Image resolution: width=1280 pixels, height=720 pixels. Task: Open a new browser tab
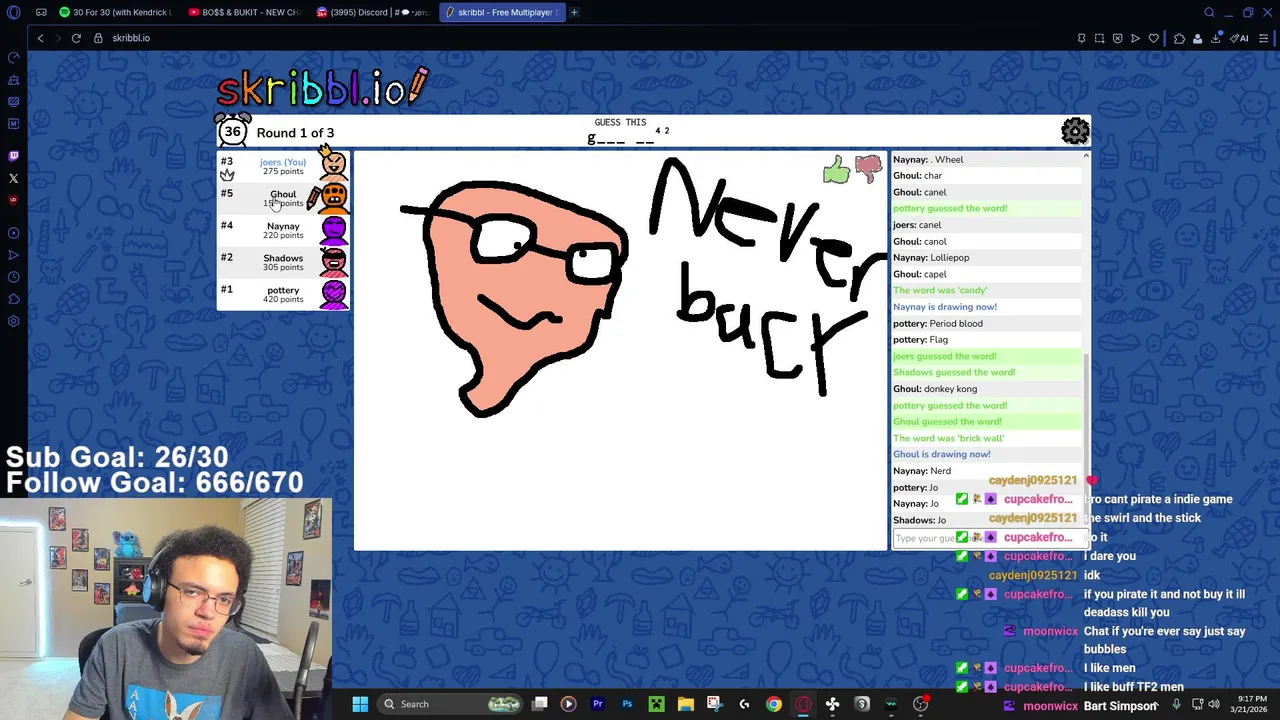(574, 12)
